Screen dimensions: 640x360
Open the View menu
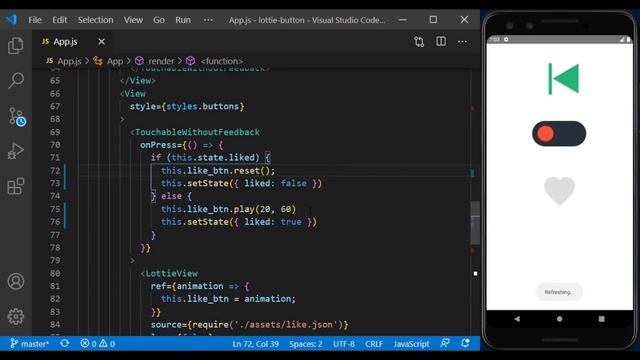(x=133, y=20)
